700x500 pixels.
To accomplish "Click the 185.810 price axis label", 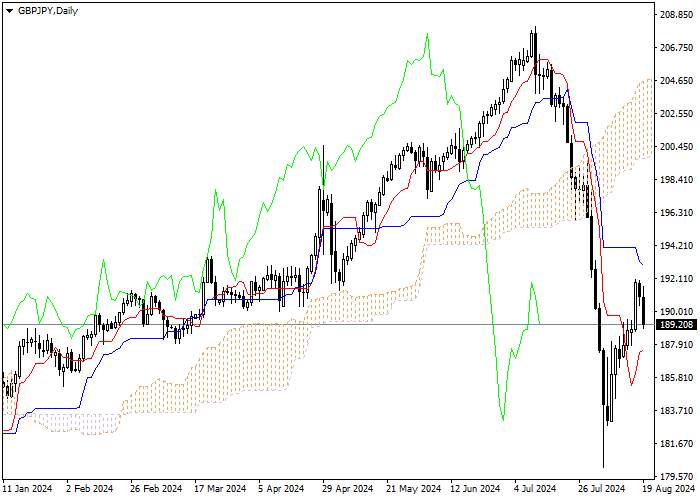I will [677, 378].
